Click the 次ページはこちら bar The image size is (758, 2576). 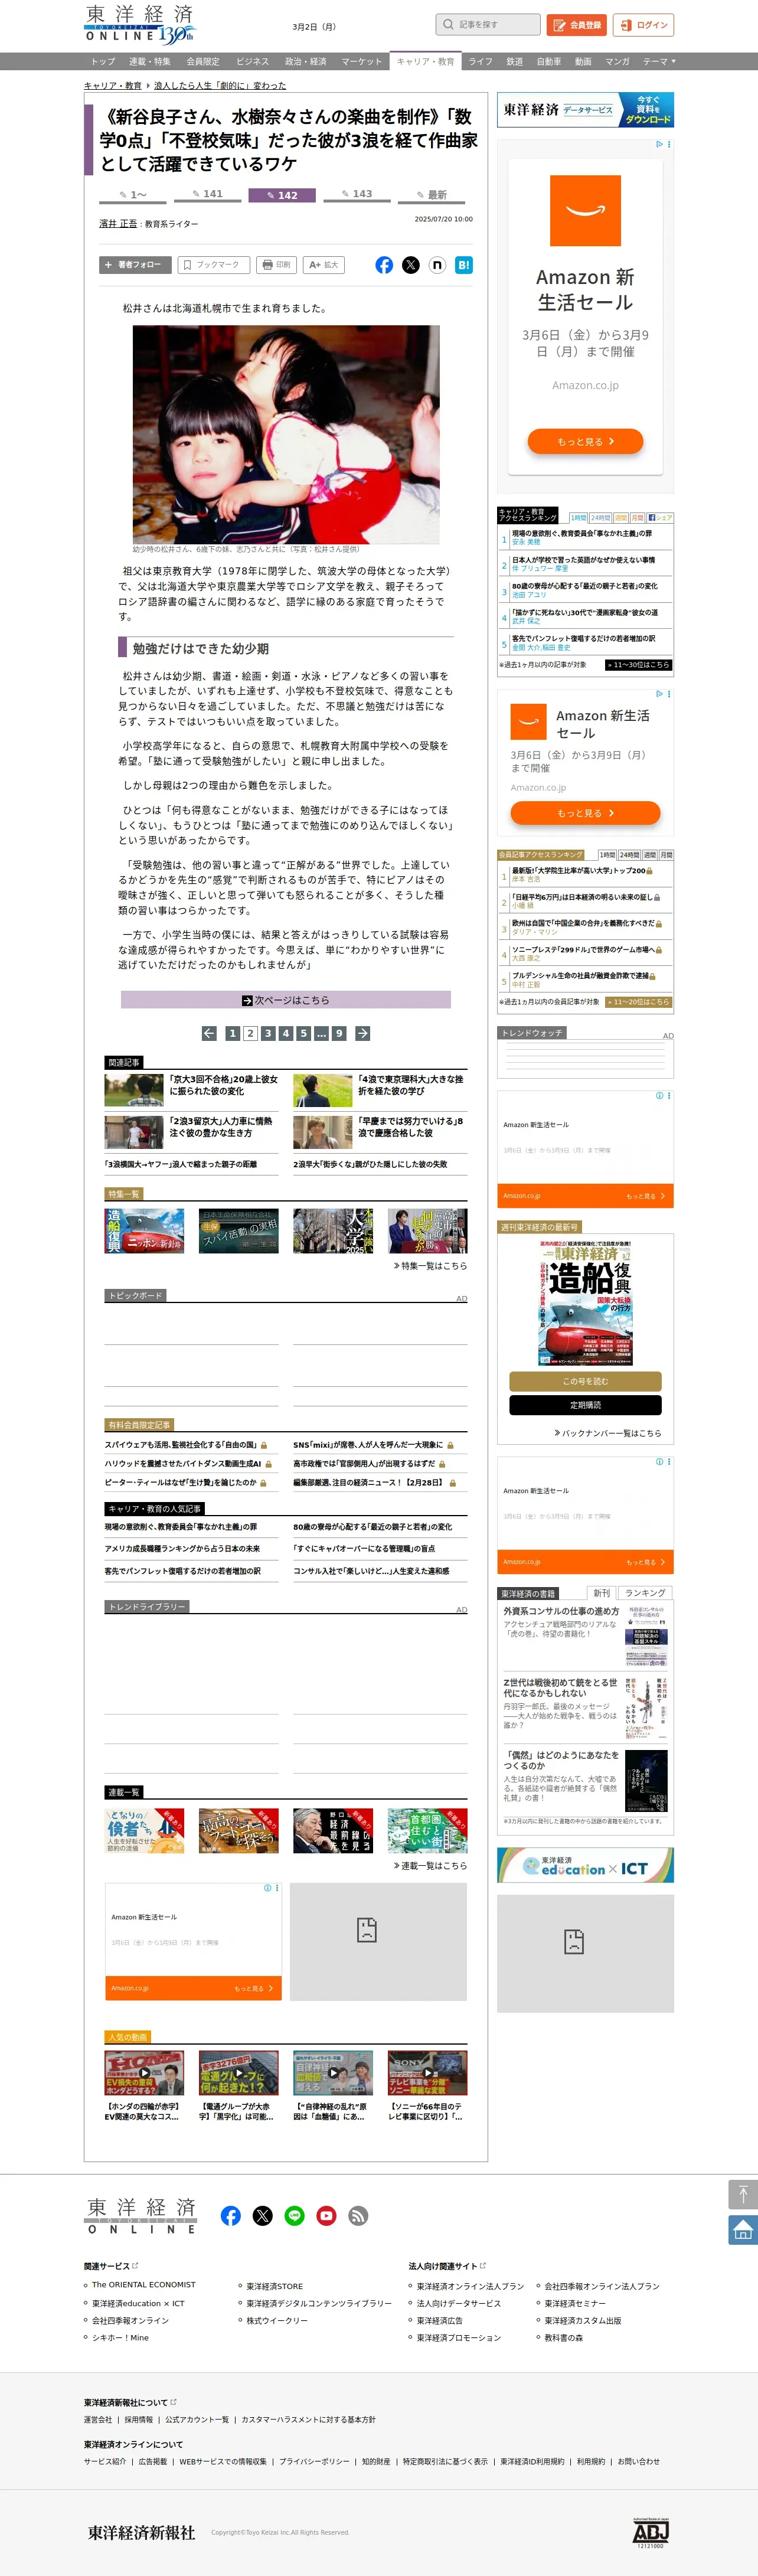point(286,1000)
